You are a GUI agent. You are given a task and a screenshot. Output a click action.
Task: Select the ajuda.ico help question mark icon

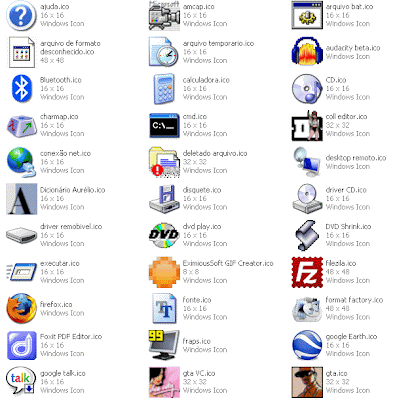coord(21,16)
